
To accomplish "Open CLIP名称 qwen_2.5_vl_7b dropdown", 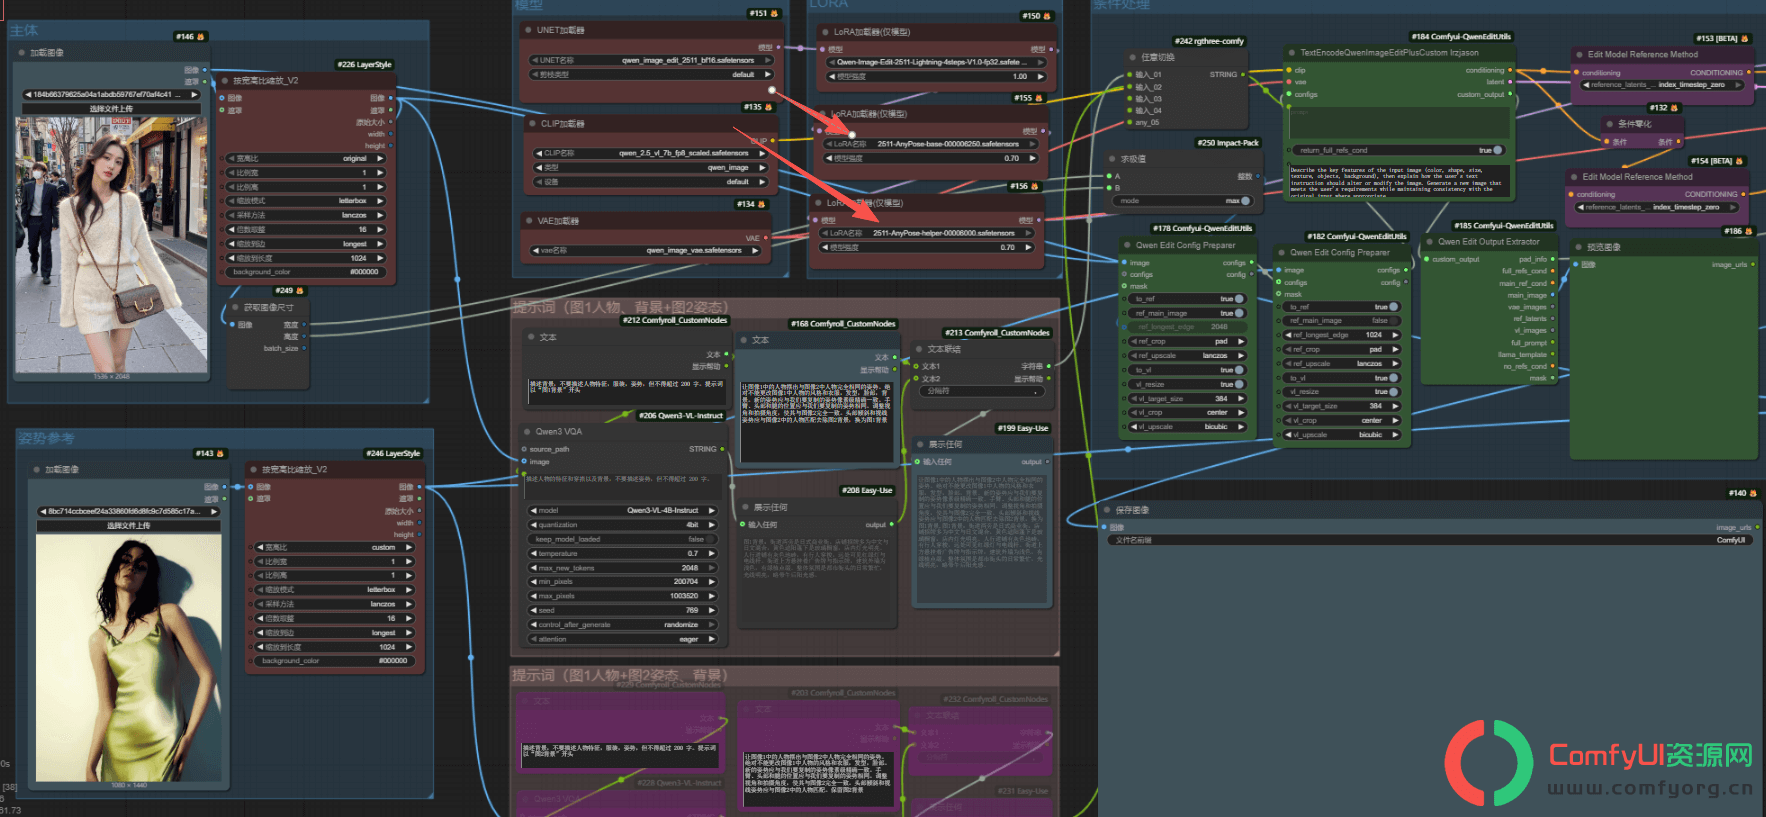I will [651, 154].
